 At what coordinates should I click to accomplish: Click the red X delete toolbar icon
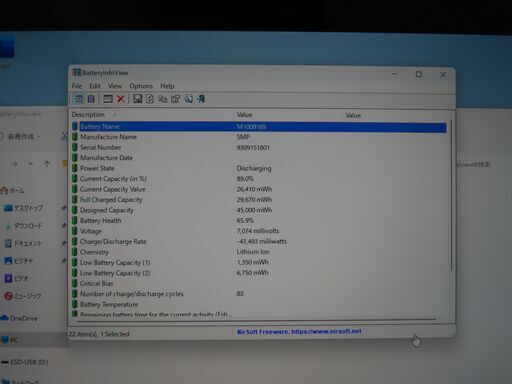pyautogui.click(x=121, y=99)
